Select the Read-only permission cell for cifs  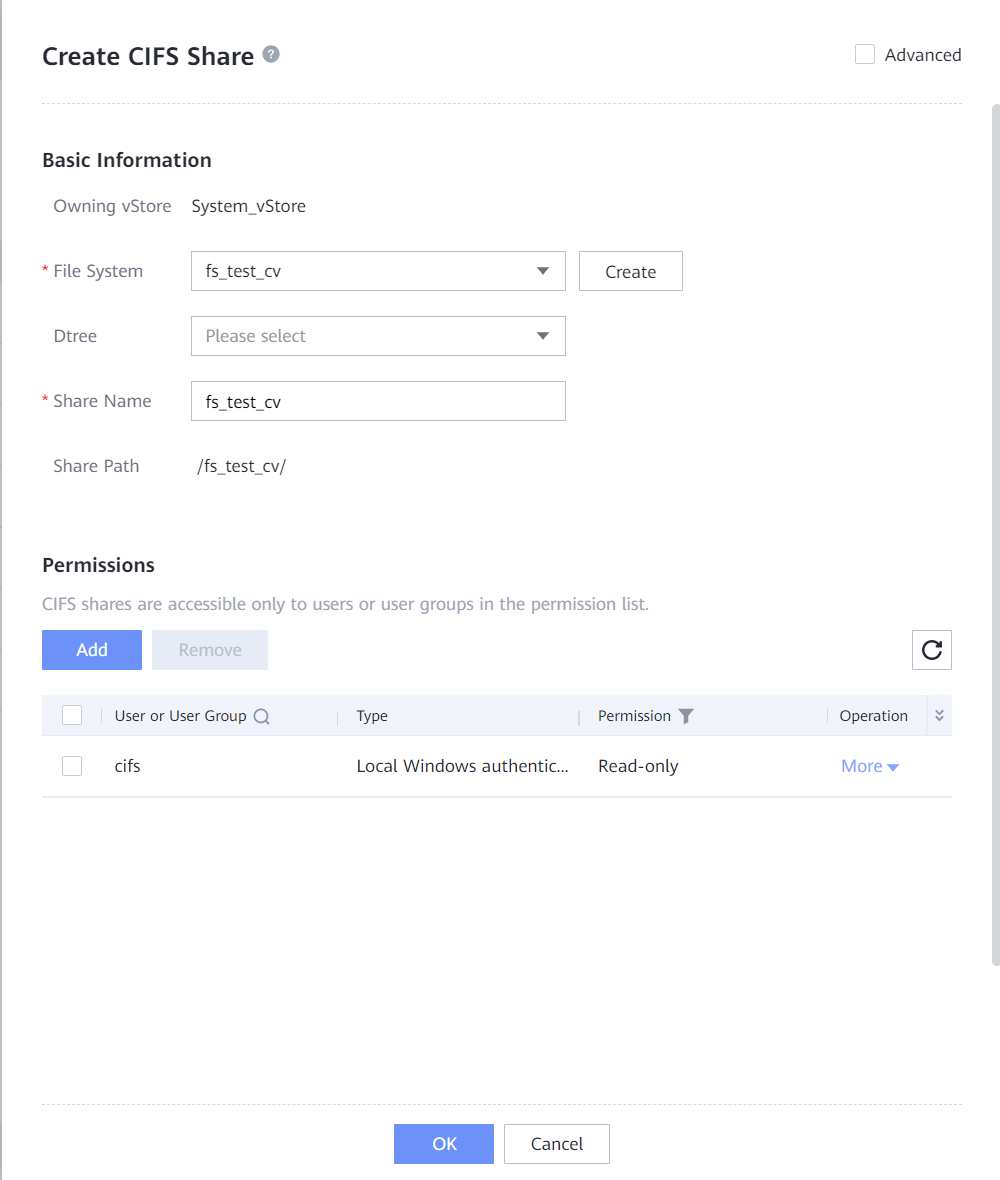pos(638,766)
